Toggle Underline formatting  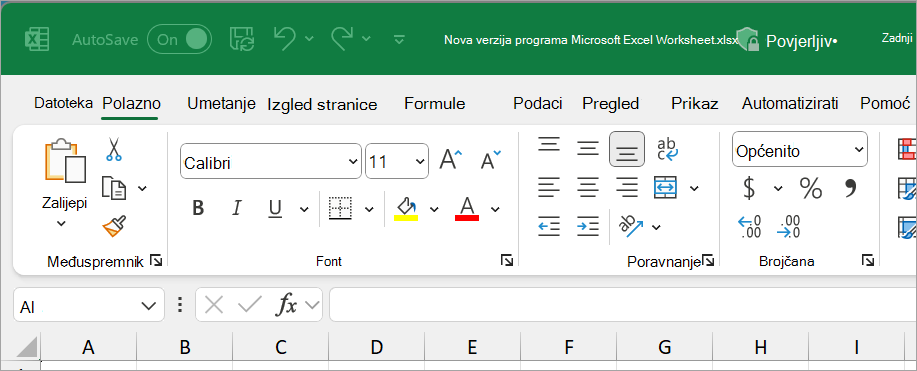pyautogui.click(x=275, y=208)
